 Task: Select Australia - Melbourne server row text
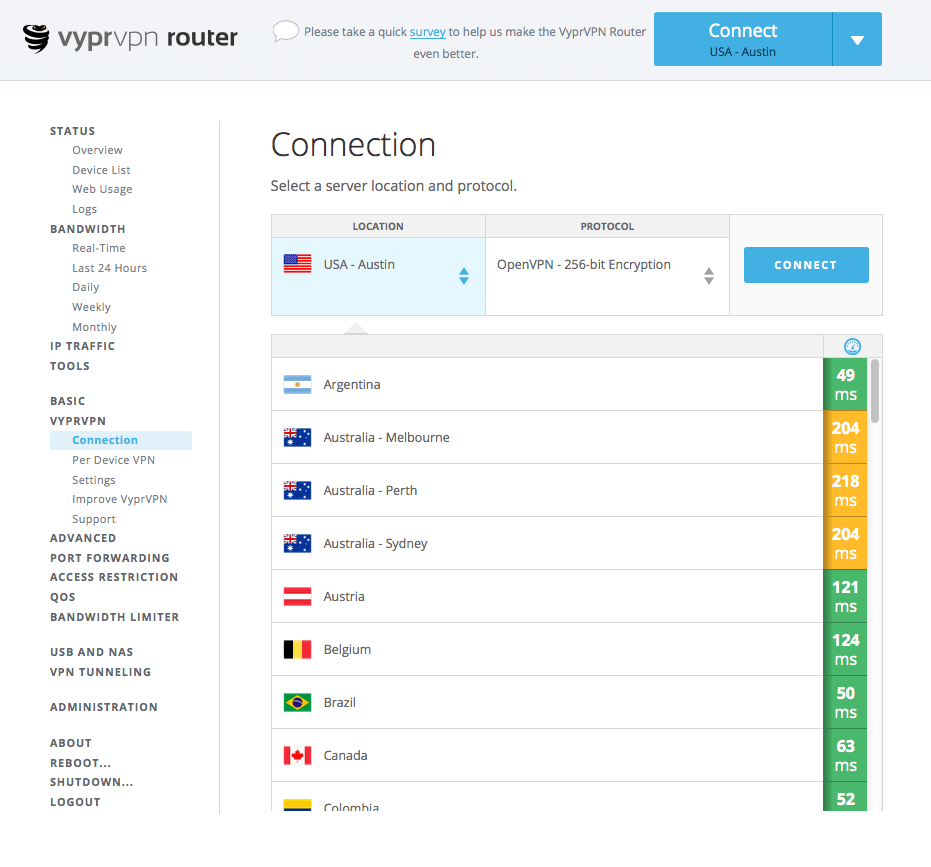386,438
